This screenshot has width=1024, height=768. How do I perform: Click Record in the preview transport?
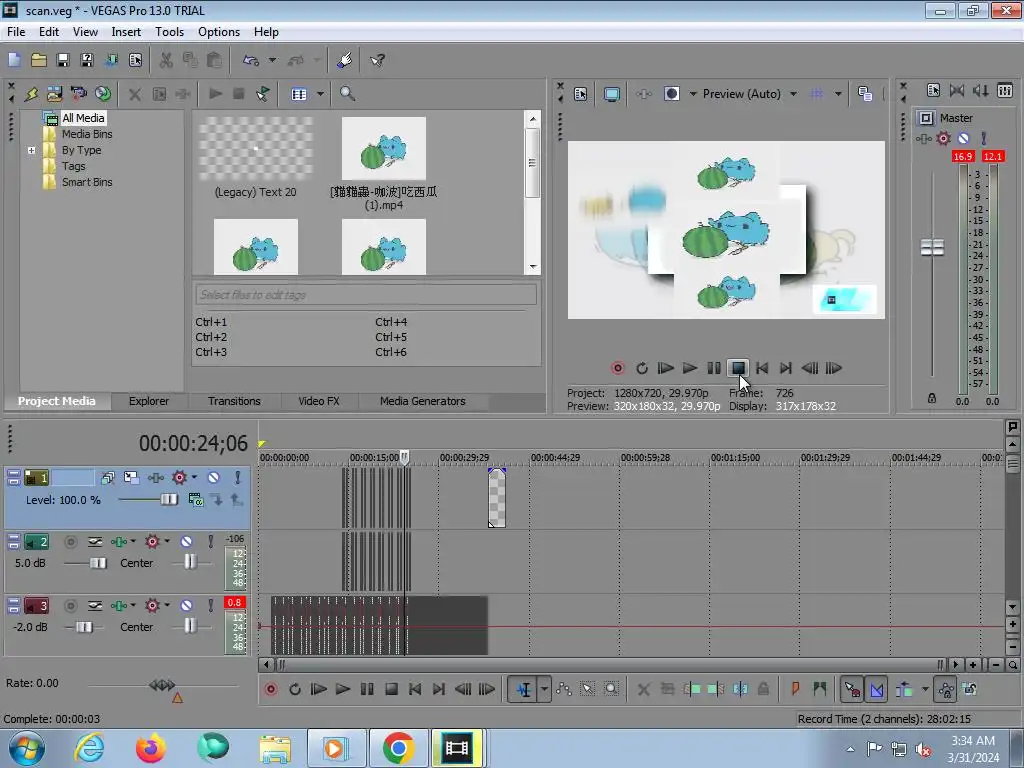pyautogui.click(x=617, y=368)
